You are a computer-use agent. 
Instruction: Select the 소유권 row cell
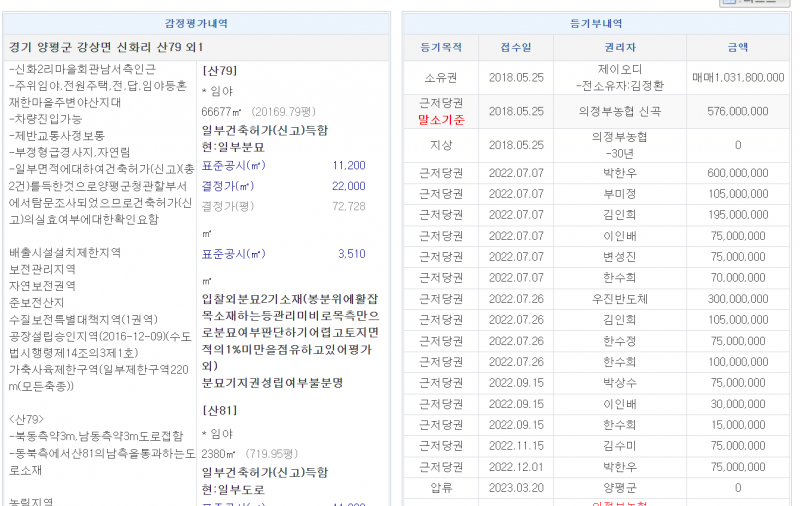coord(439,77)
